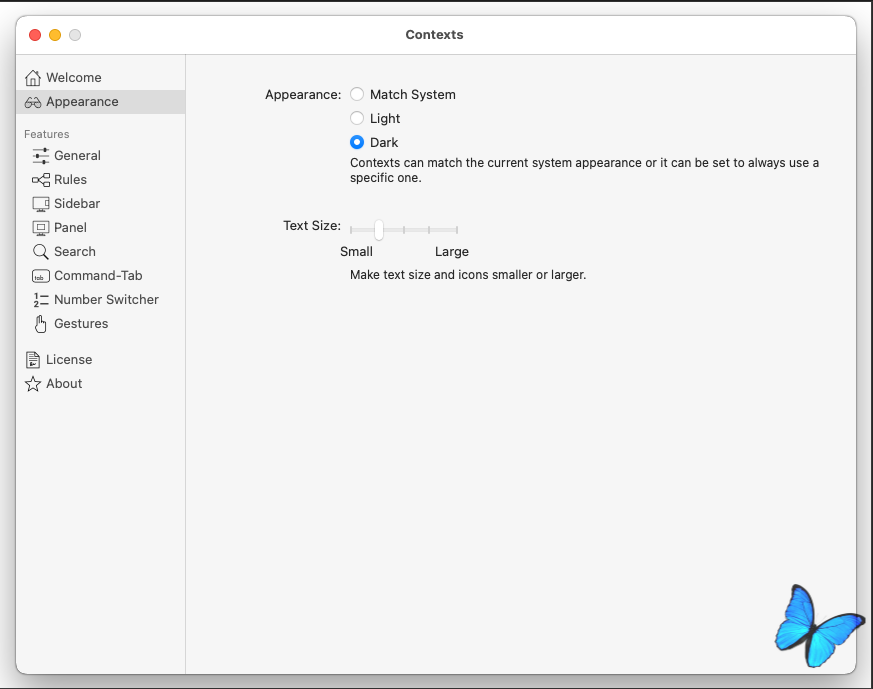Screen dimensions: 873x689
Task: Click the Text Size slider knob
Action: coord(379,230)
